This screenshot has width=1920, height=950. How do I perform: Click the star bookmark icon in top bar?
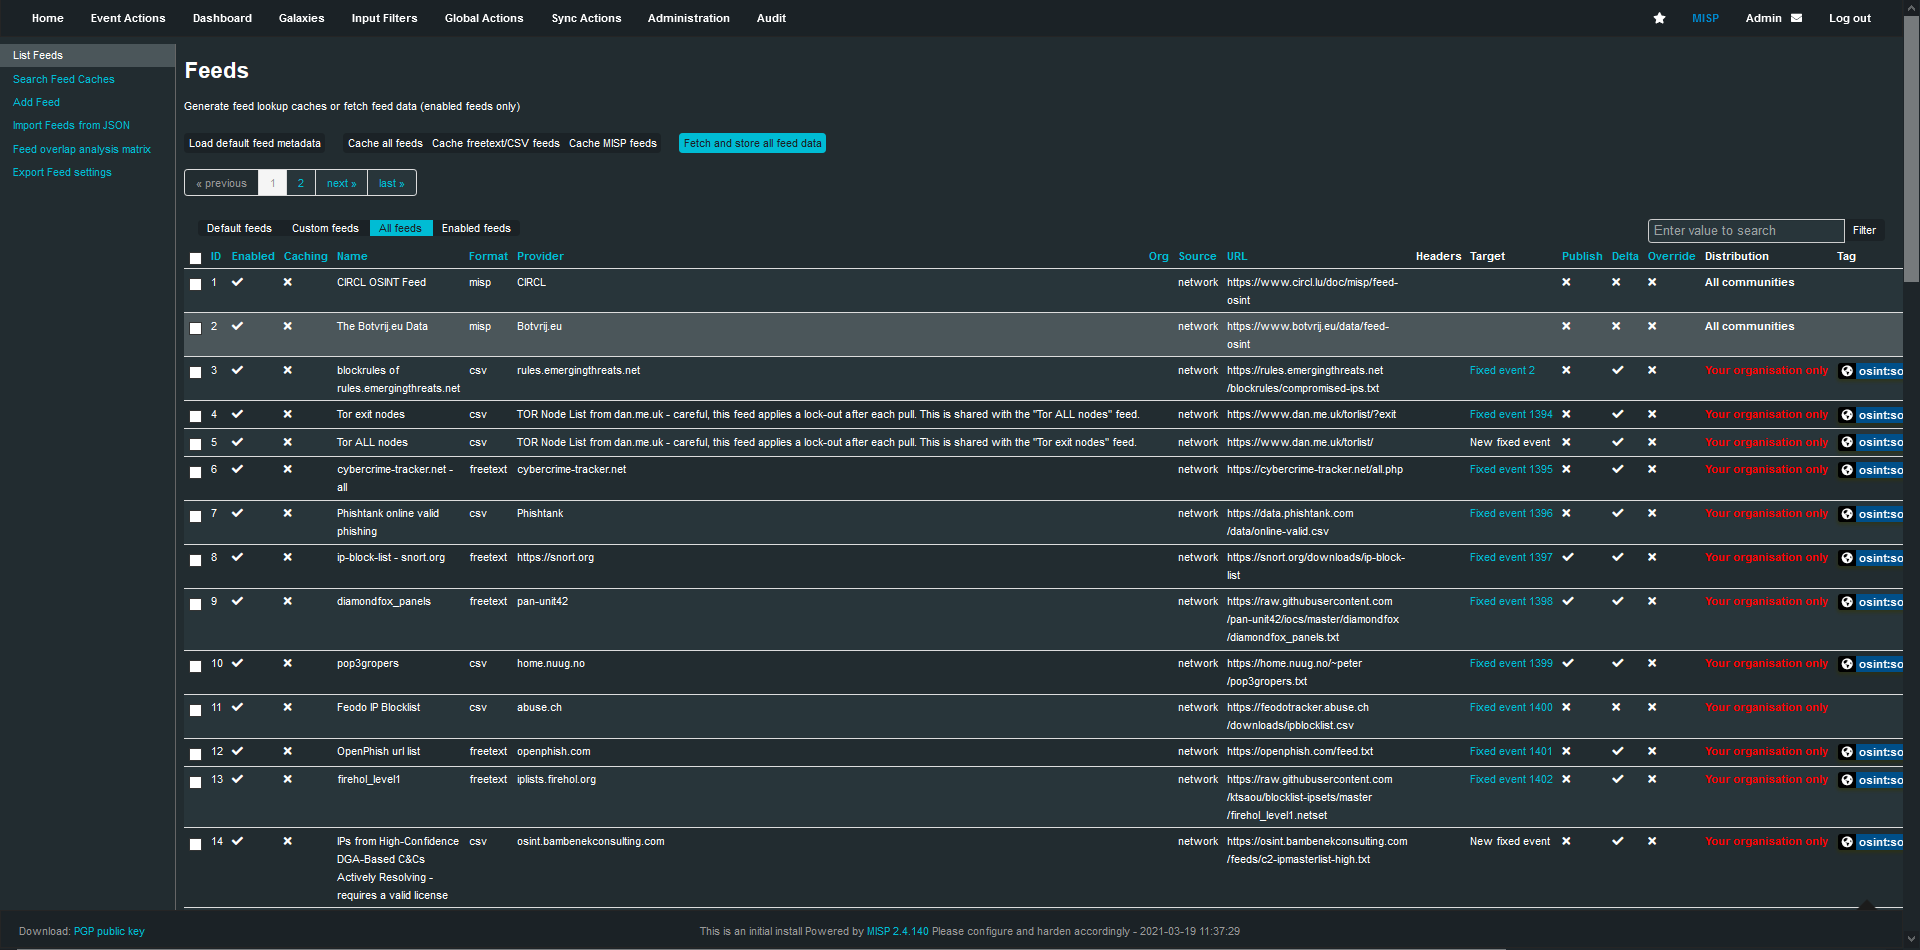pyautogui.click(x=1659, y=18)
